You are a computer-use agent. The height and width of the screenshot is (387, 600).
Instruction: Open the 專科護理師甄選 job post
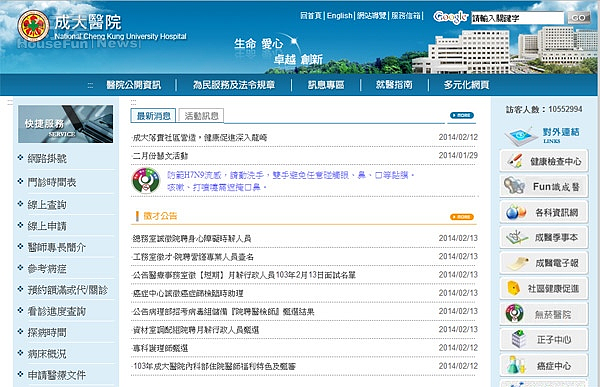click(x=160, y=348)
